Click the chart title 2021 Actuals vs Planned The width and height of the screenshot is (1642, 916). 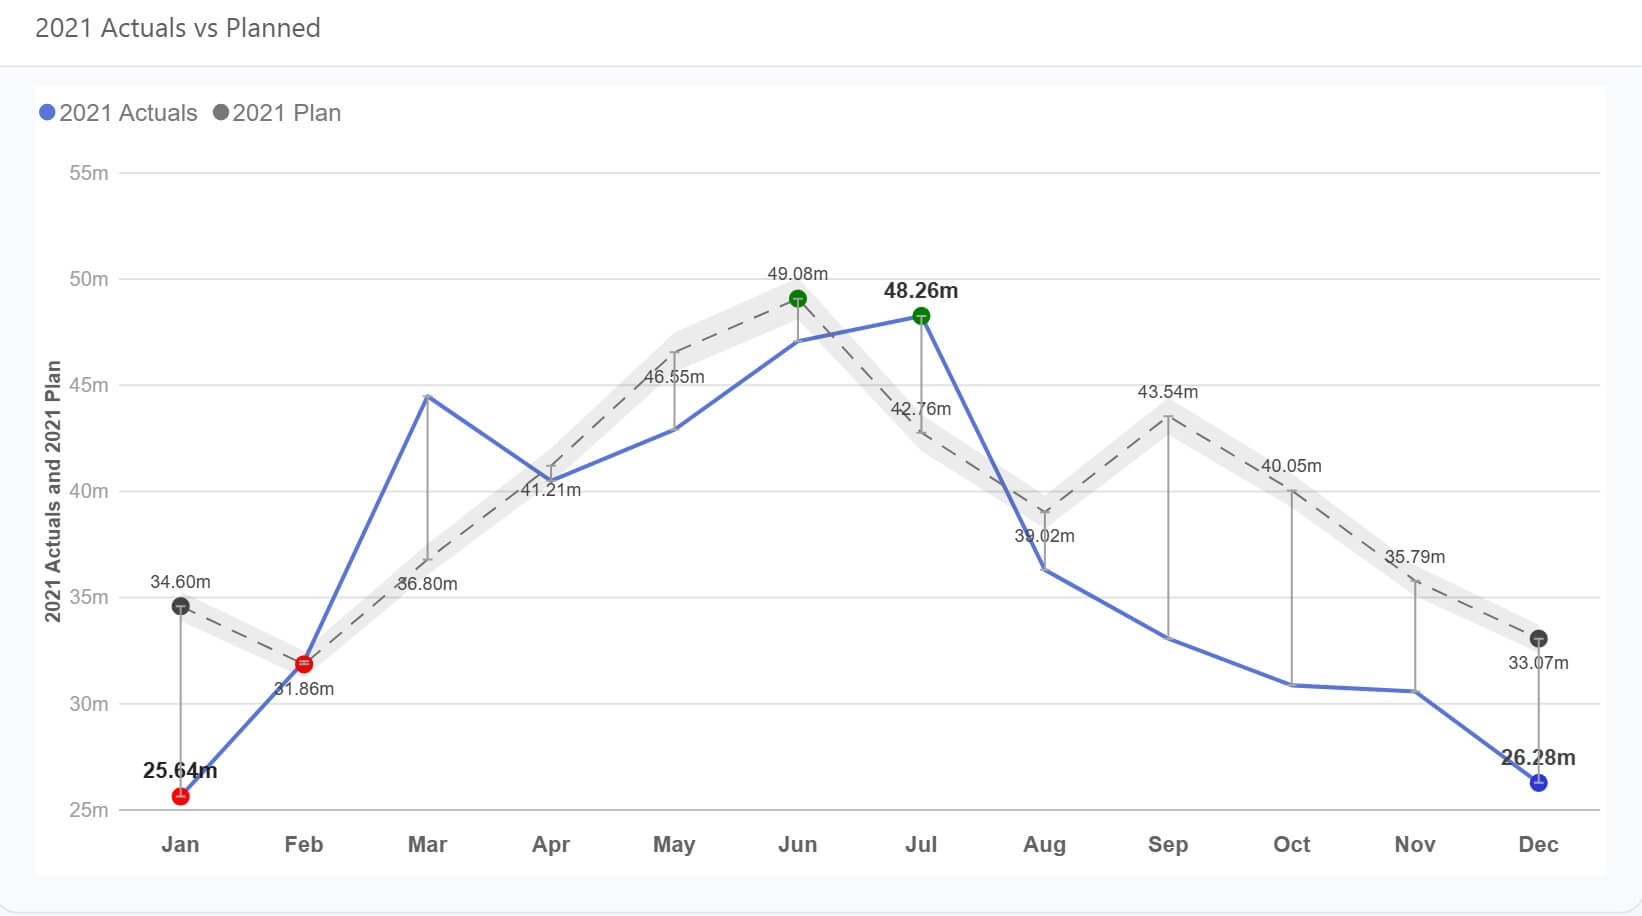(x=178, y=28)
